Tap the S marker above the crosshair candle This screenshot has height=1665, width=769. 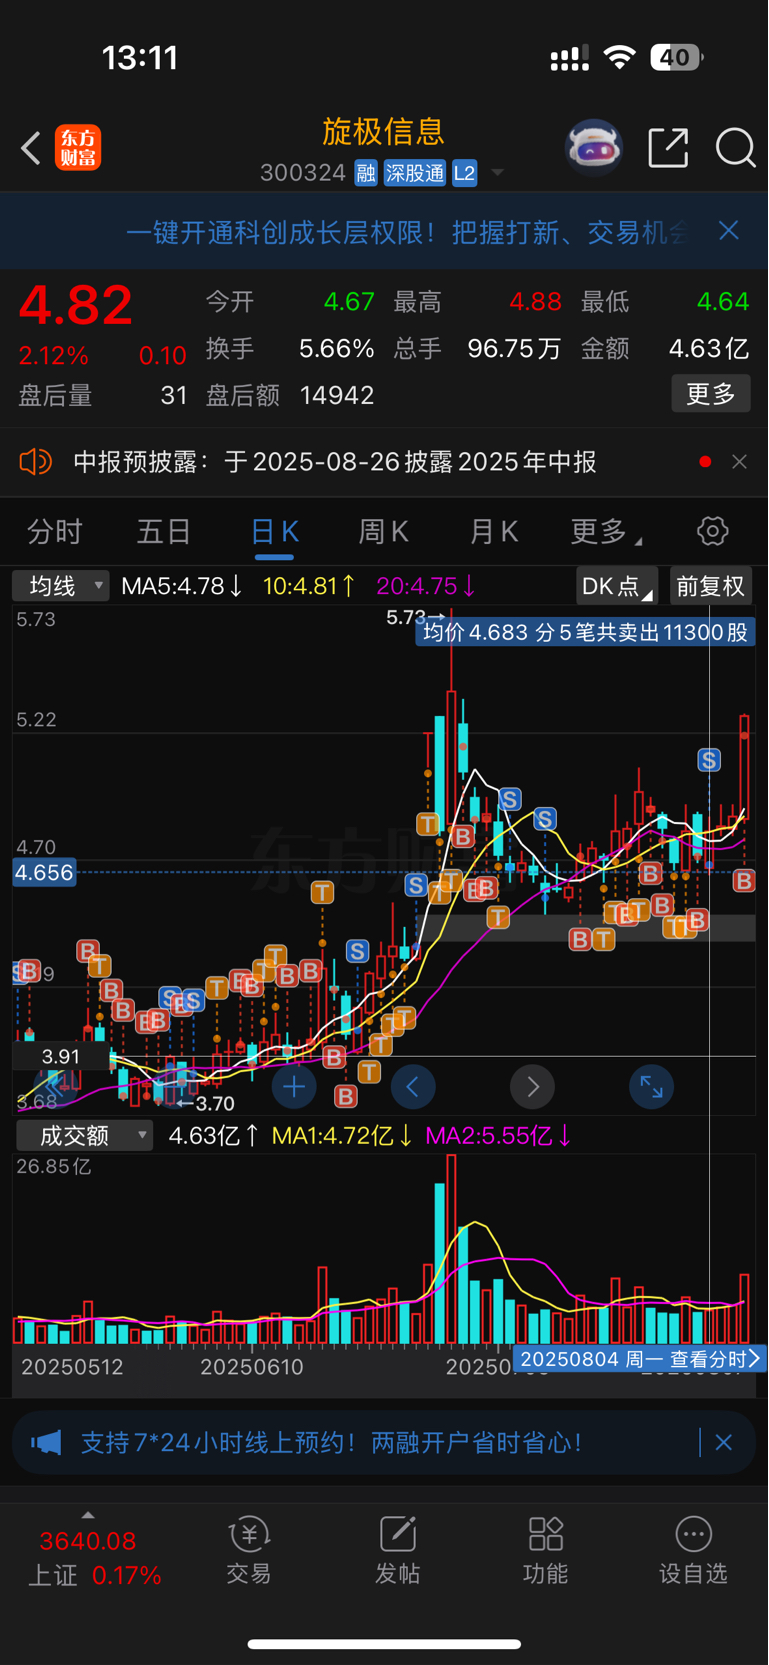point(709,760)
